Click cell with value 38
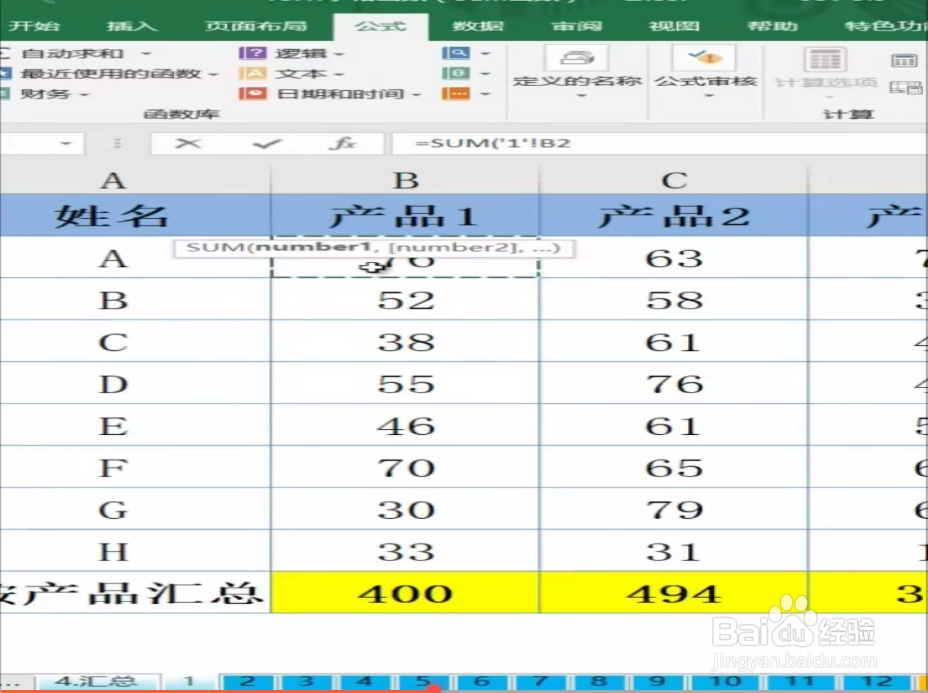 (405, 342)
